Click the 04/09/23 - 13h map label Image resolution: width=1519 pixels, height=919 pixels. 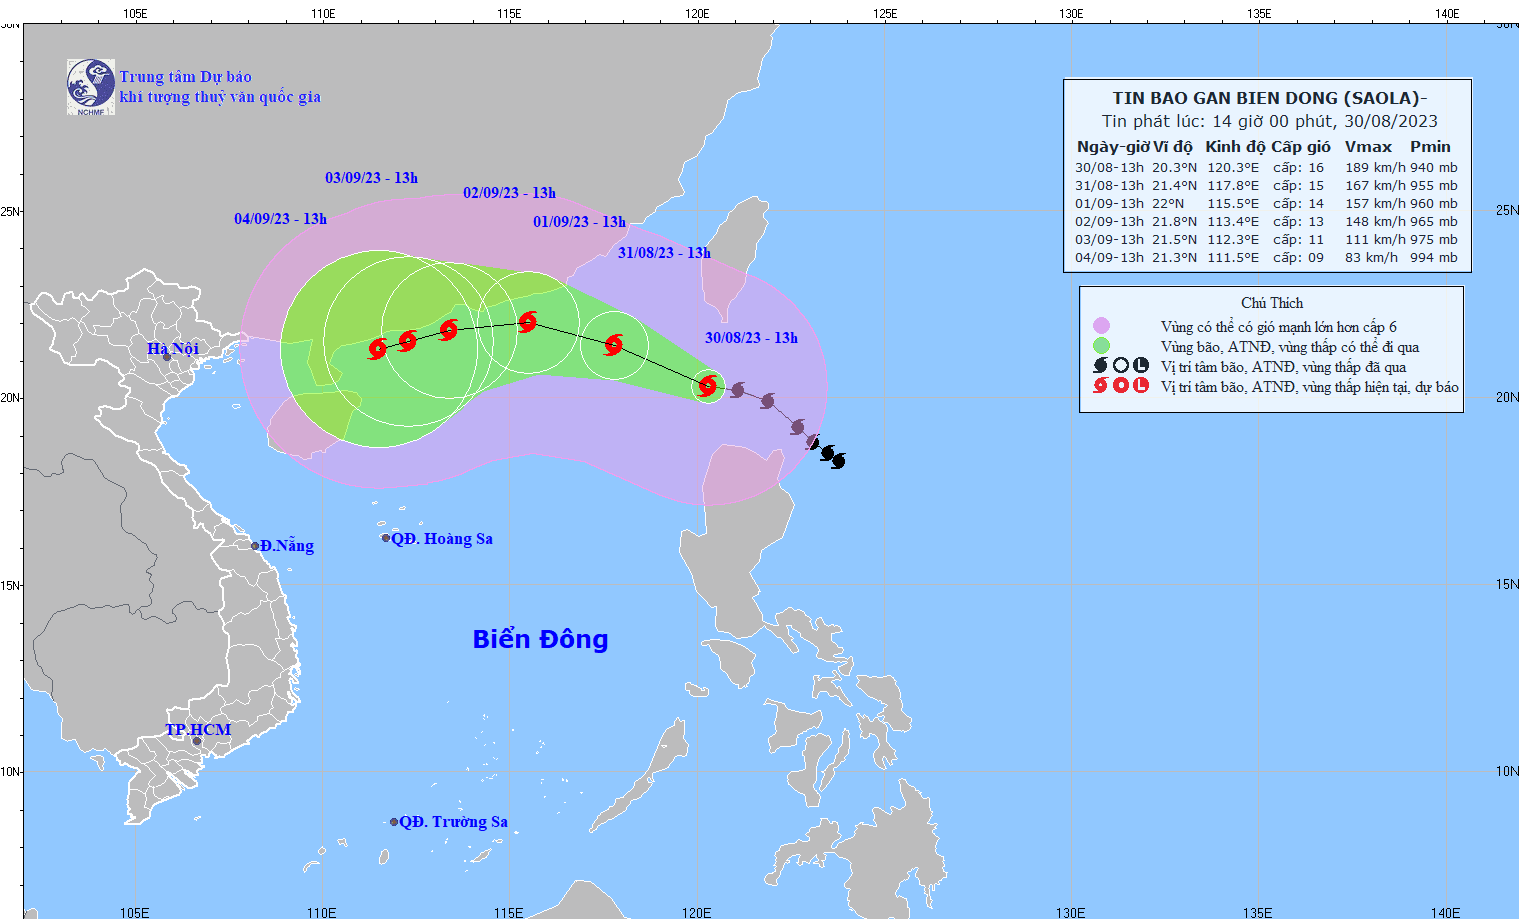coord(280,219)
